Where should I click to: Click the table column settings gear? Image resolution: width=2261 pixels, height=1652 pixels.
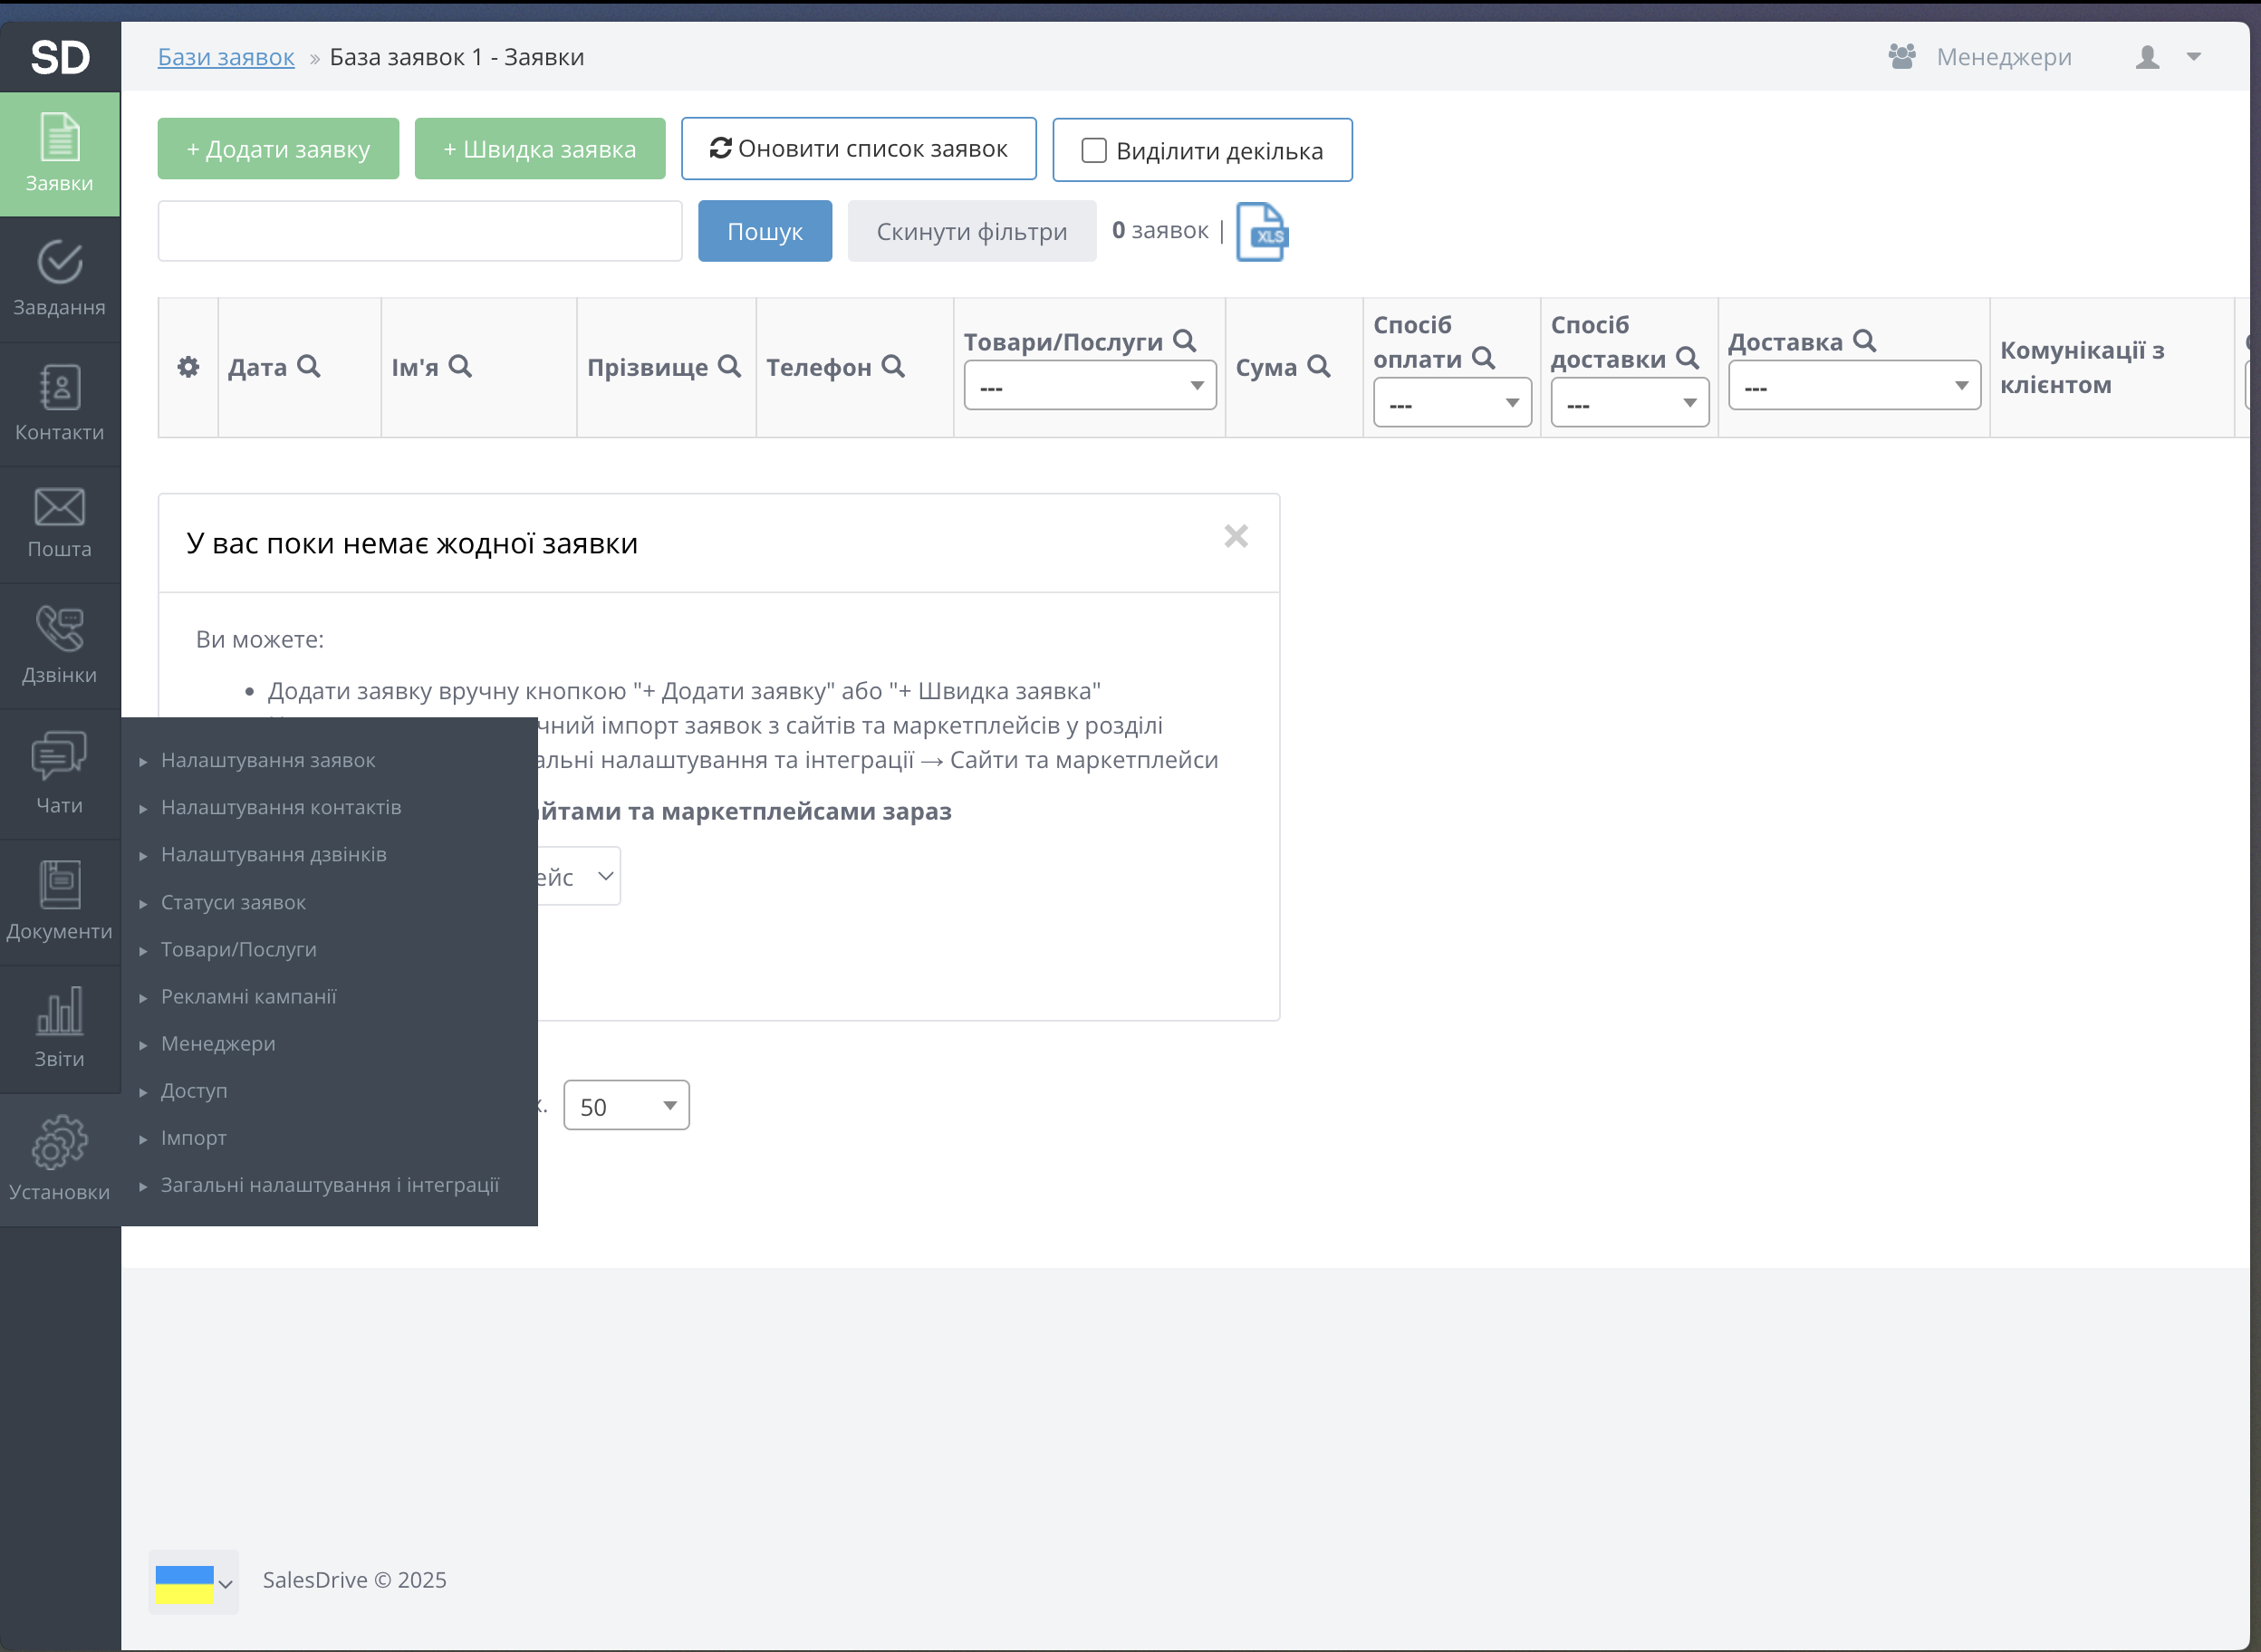pyautogui.click(x=188, y=367)
